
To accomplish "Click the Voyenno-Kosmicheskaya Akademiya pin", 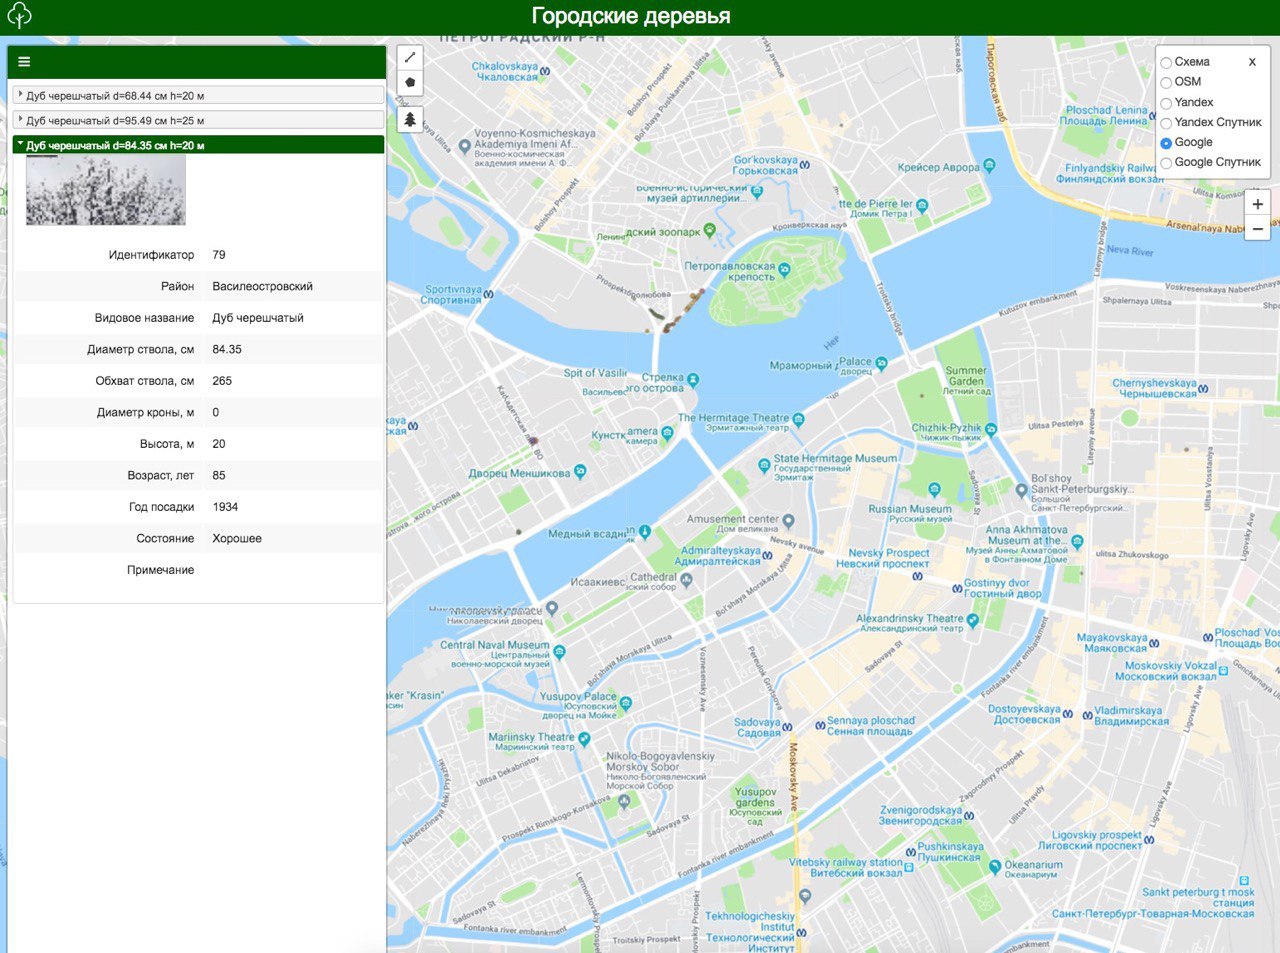I will tap(464, 147).
